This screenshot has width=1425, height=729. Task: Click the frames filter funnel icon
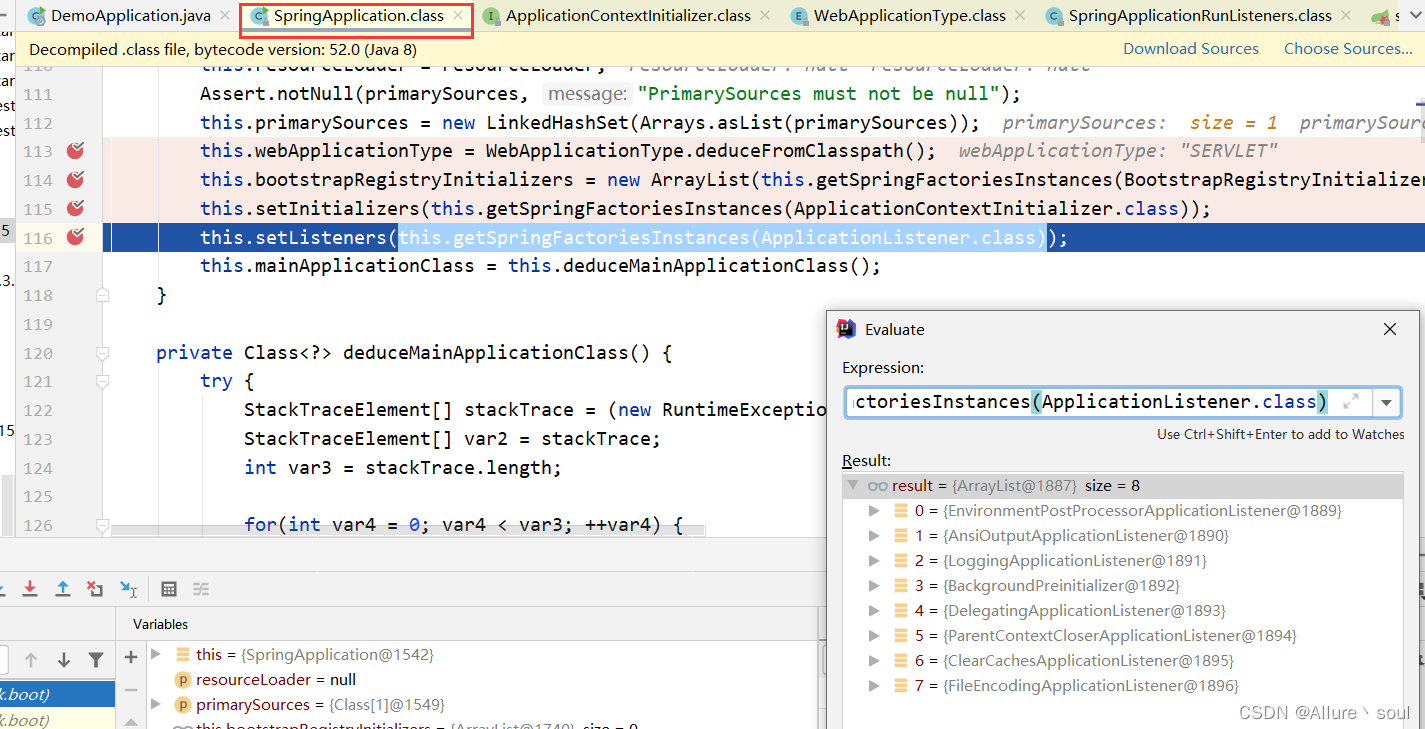(96, 659)
